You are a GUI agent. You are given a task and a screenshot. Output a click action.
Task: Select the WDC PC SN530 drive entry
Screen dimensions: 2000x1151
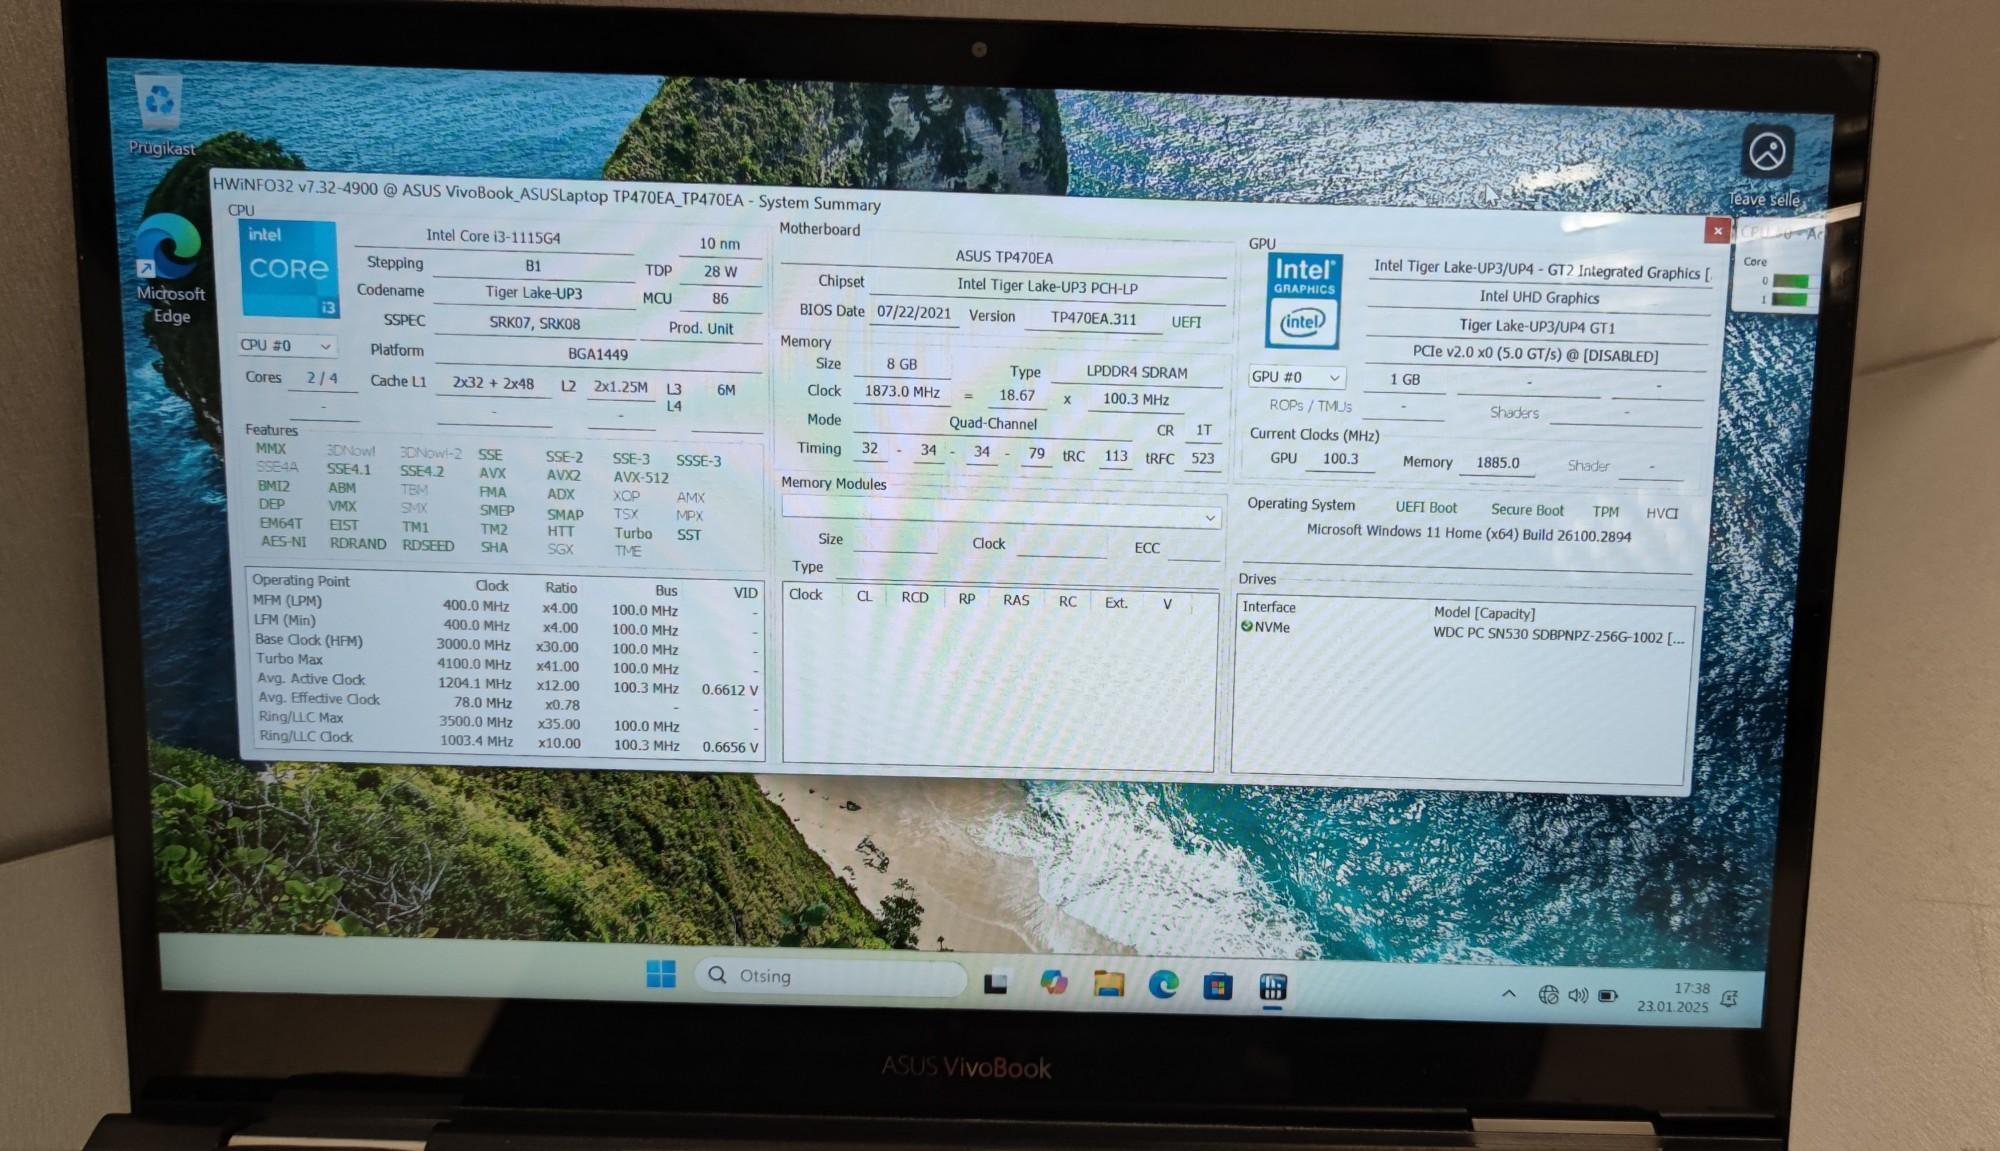(x=1557, y=635)
